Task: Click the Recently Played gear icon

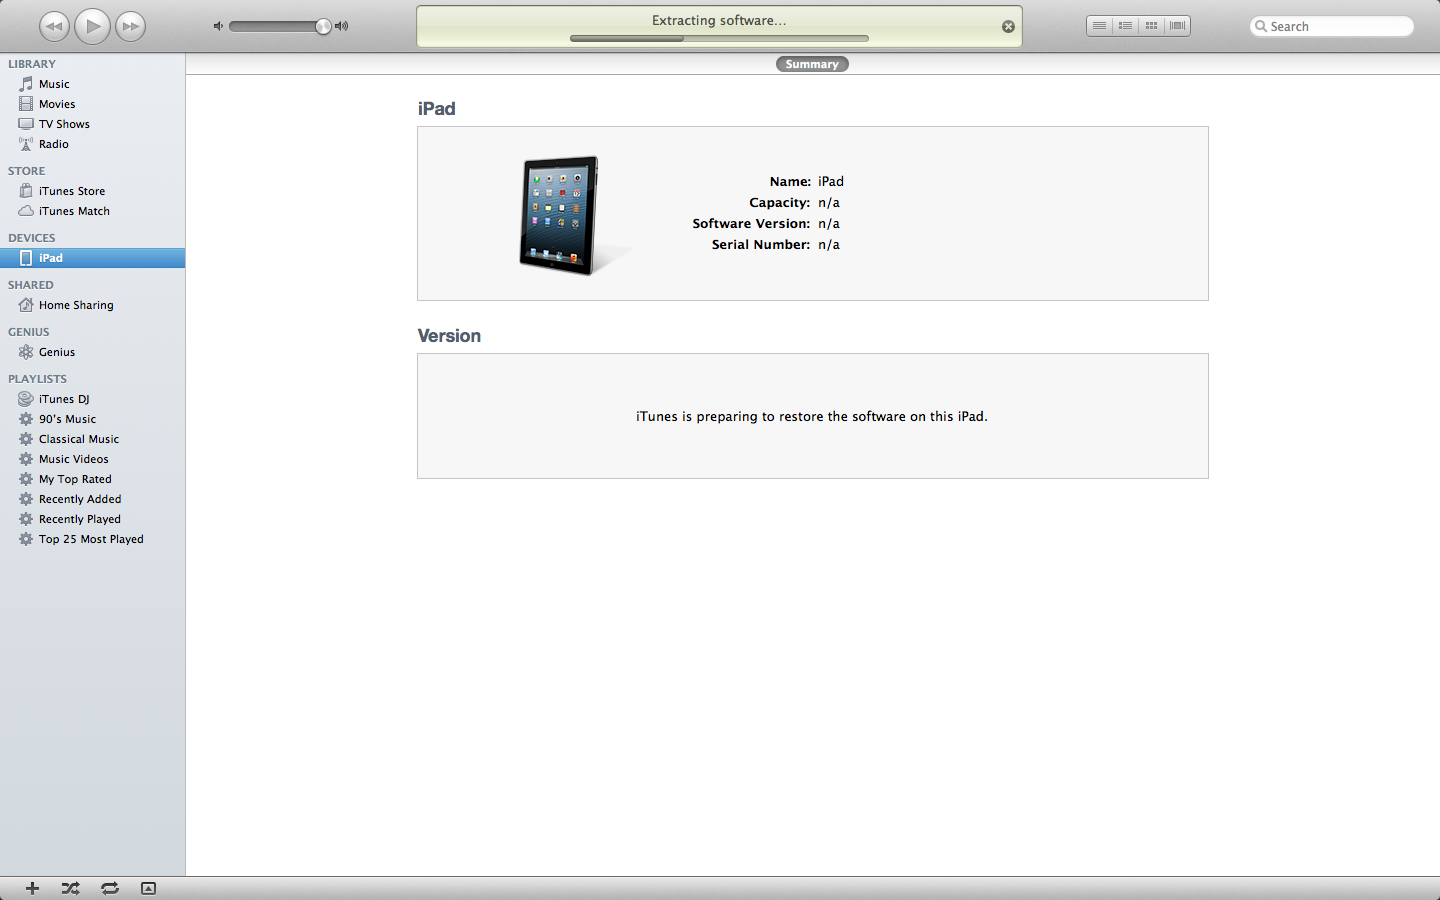Action: click(26, 519)
